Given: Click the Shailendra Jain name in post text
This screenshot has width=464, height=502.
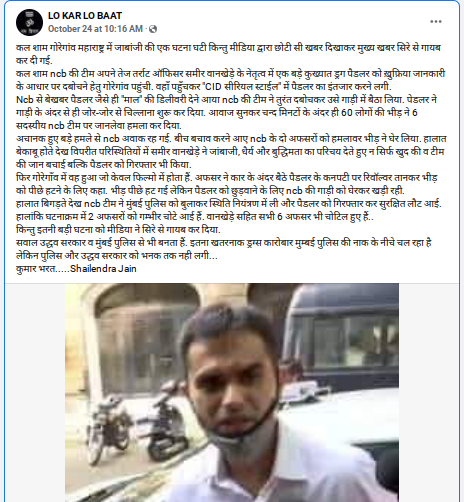Looking at the screenshot, I should click(103, 269).
